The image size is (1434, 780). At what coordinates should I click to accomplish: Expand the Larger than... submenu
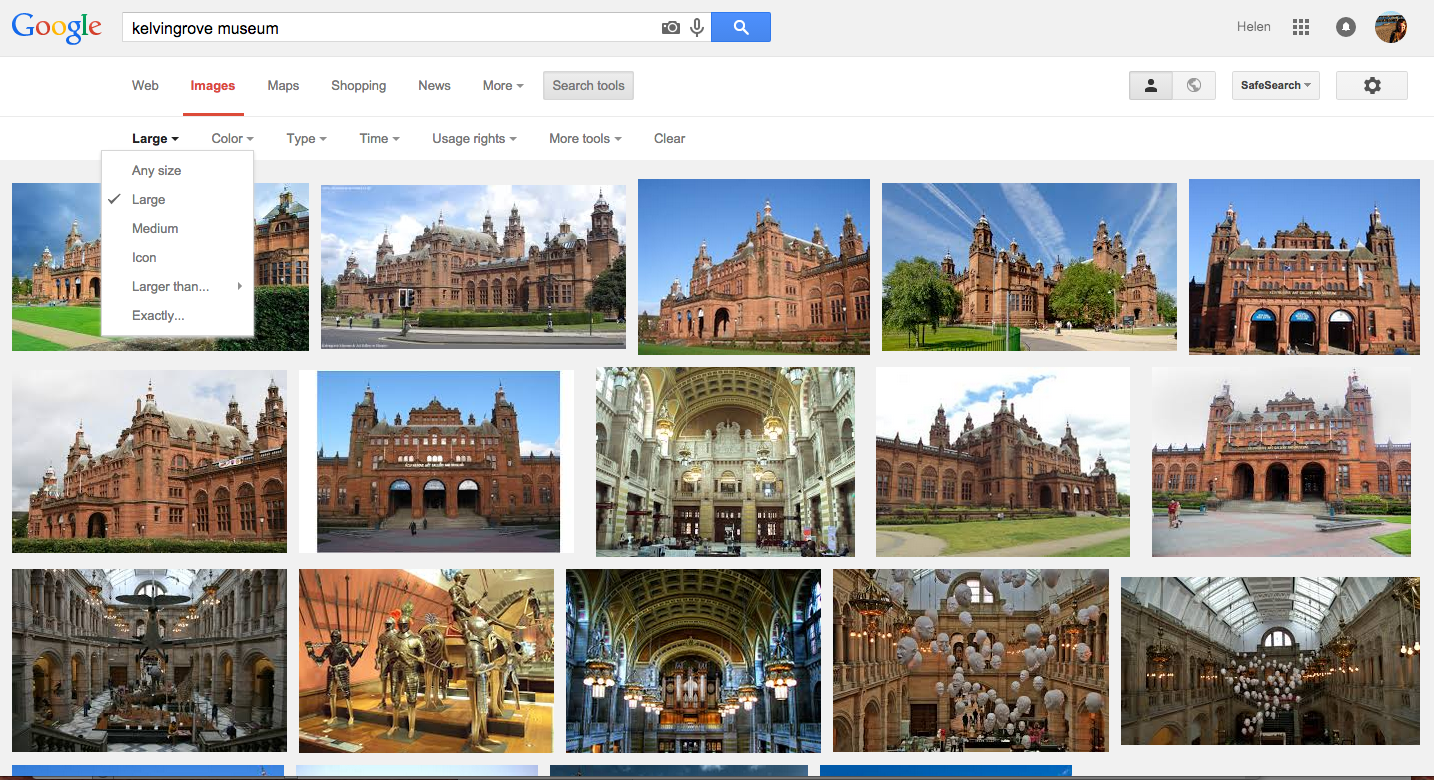tap(171, 286)
